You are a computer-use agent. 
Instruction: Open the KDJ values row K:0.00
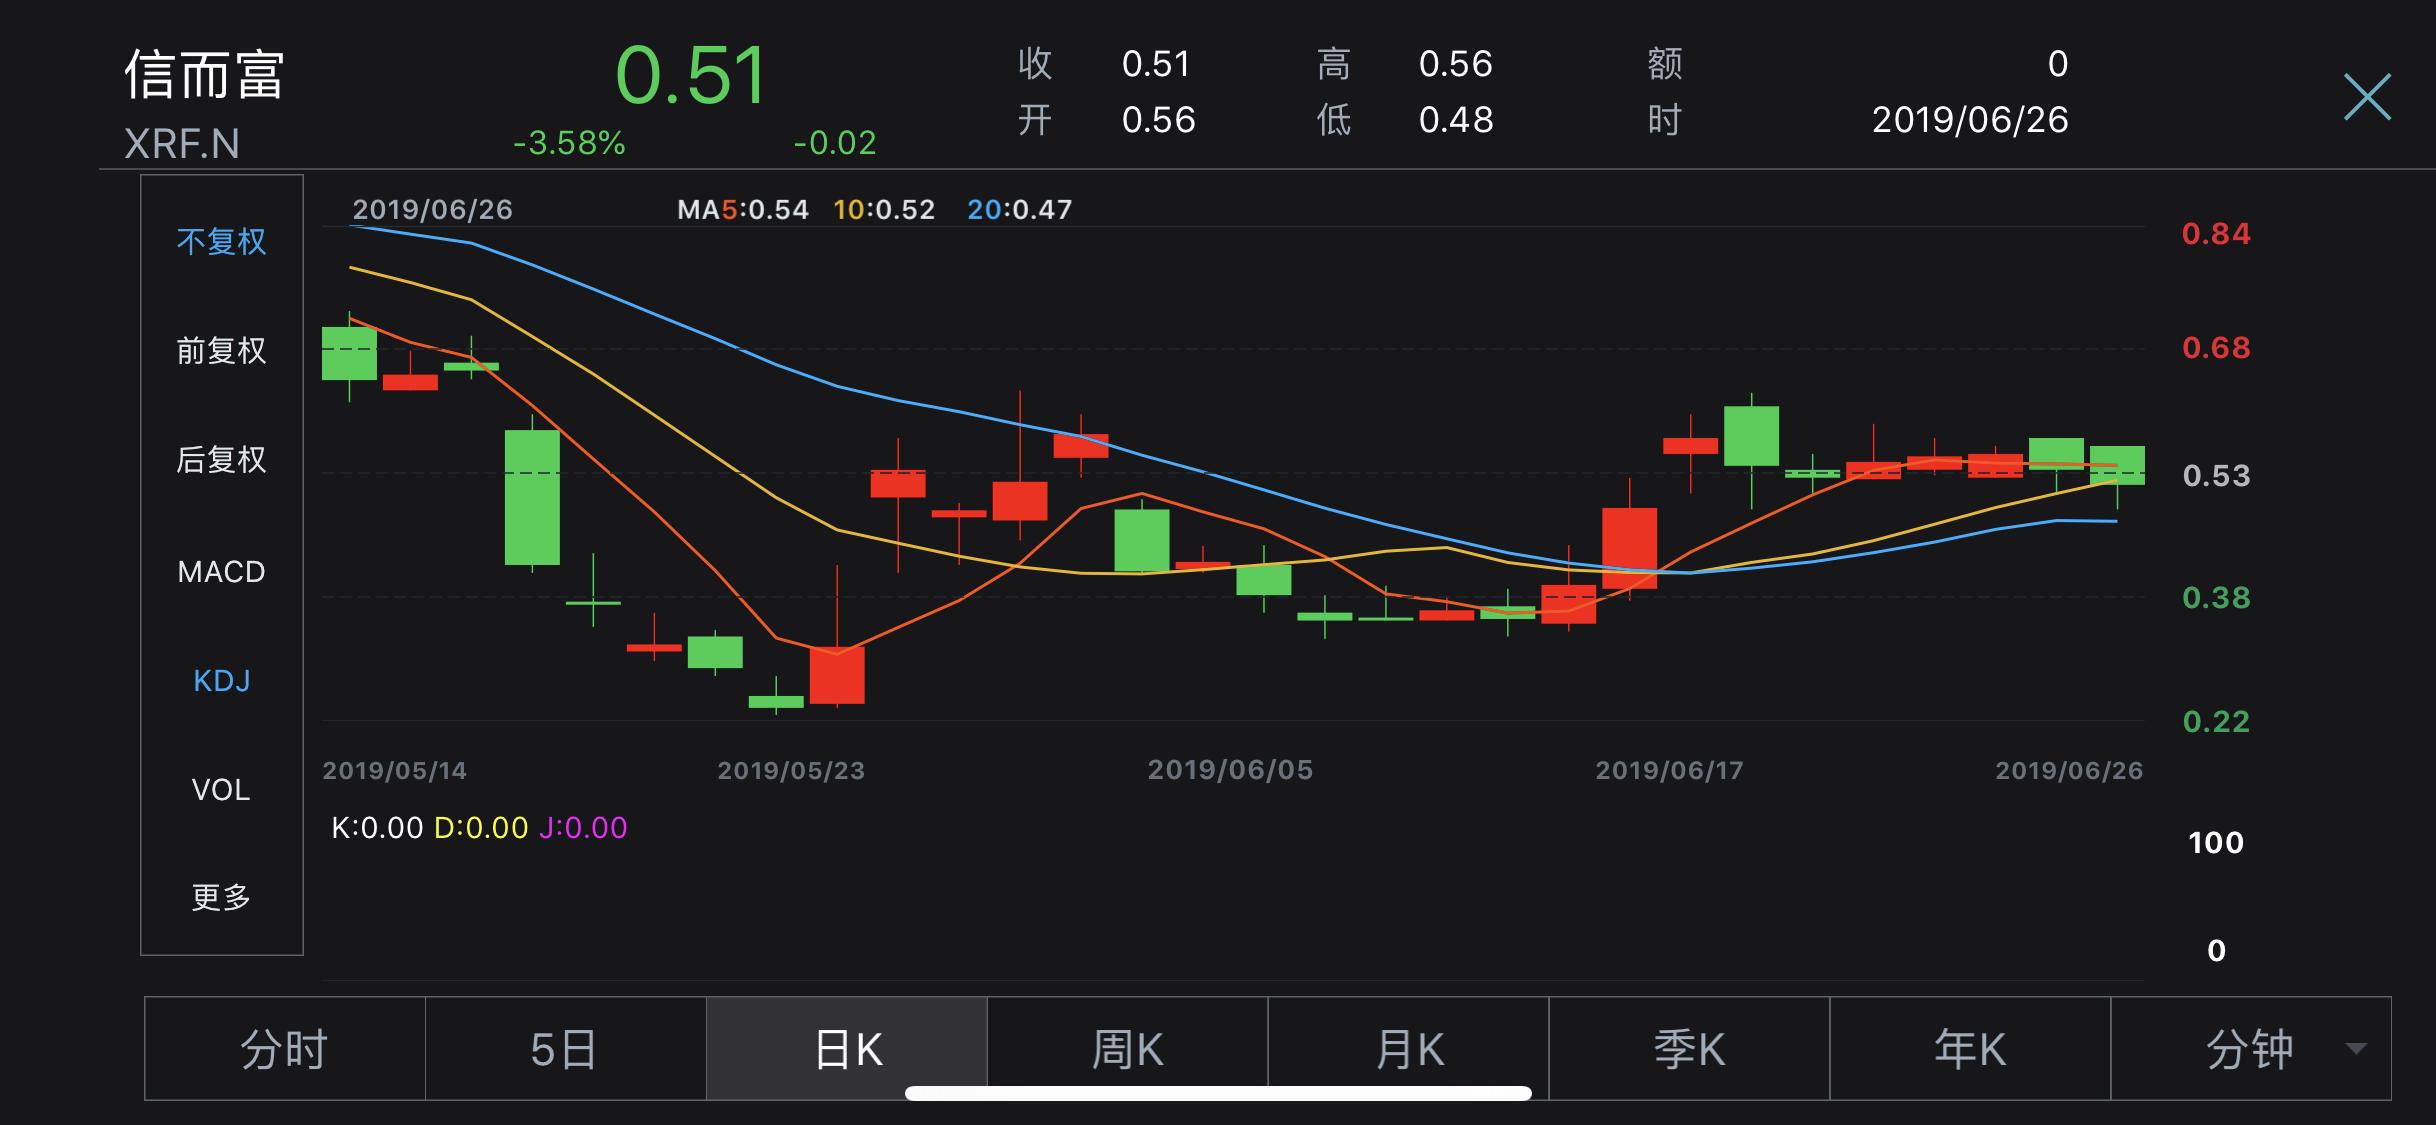point(378,828)
